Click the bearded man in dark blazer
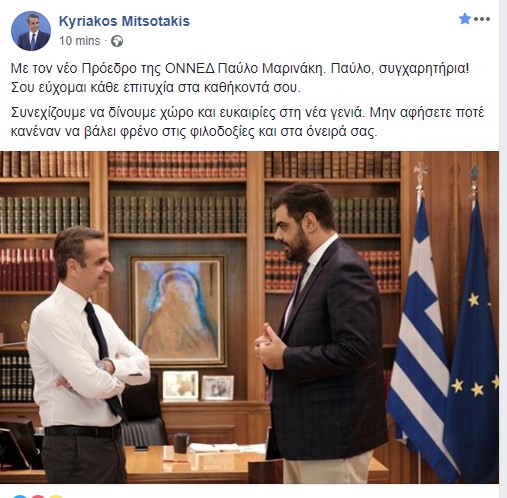Screen dimensions: 507x498 322,333
